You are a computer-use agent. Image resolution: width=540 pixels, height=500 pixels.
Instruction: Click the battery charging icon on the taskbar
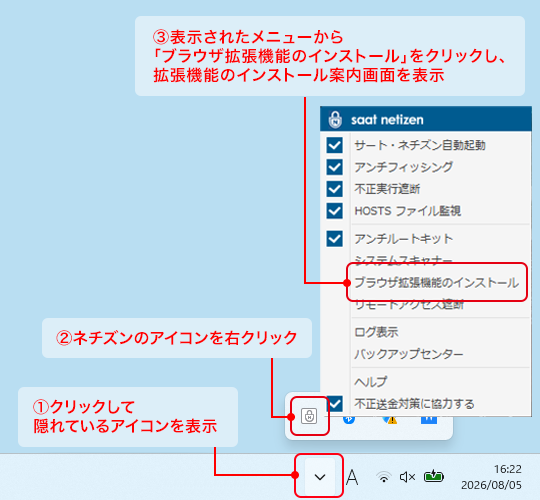pyautogui.click(x=434, y=477)
